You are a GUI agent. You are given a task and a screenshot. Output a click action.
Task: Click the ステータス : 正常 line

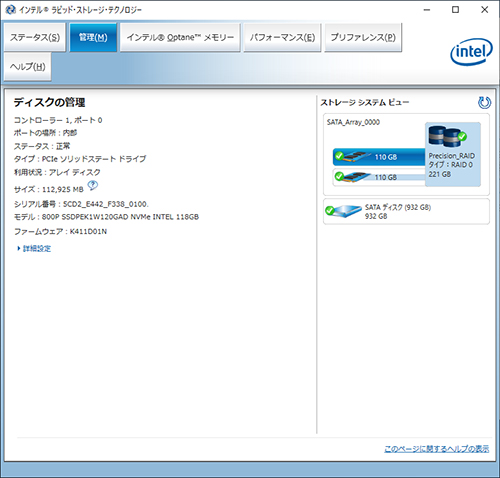click(42, 146)
